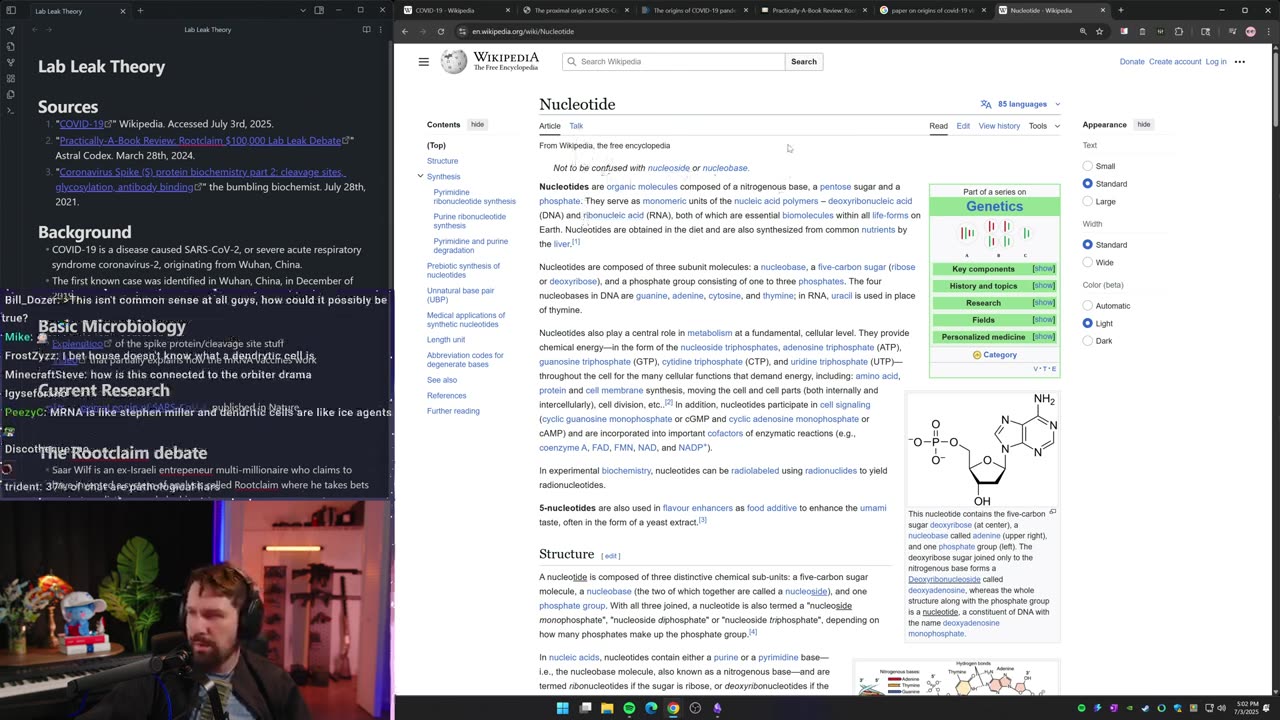Open Chrome zoom magnifier icon in address bar
The image size is (1280, 720).
pos(1083,31)
